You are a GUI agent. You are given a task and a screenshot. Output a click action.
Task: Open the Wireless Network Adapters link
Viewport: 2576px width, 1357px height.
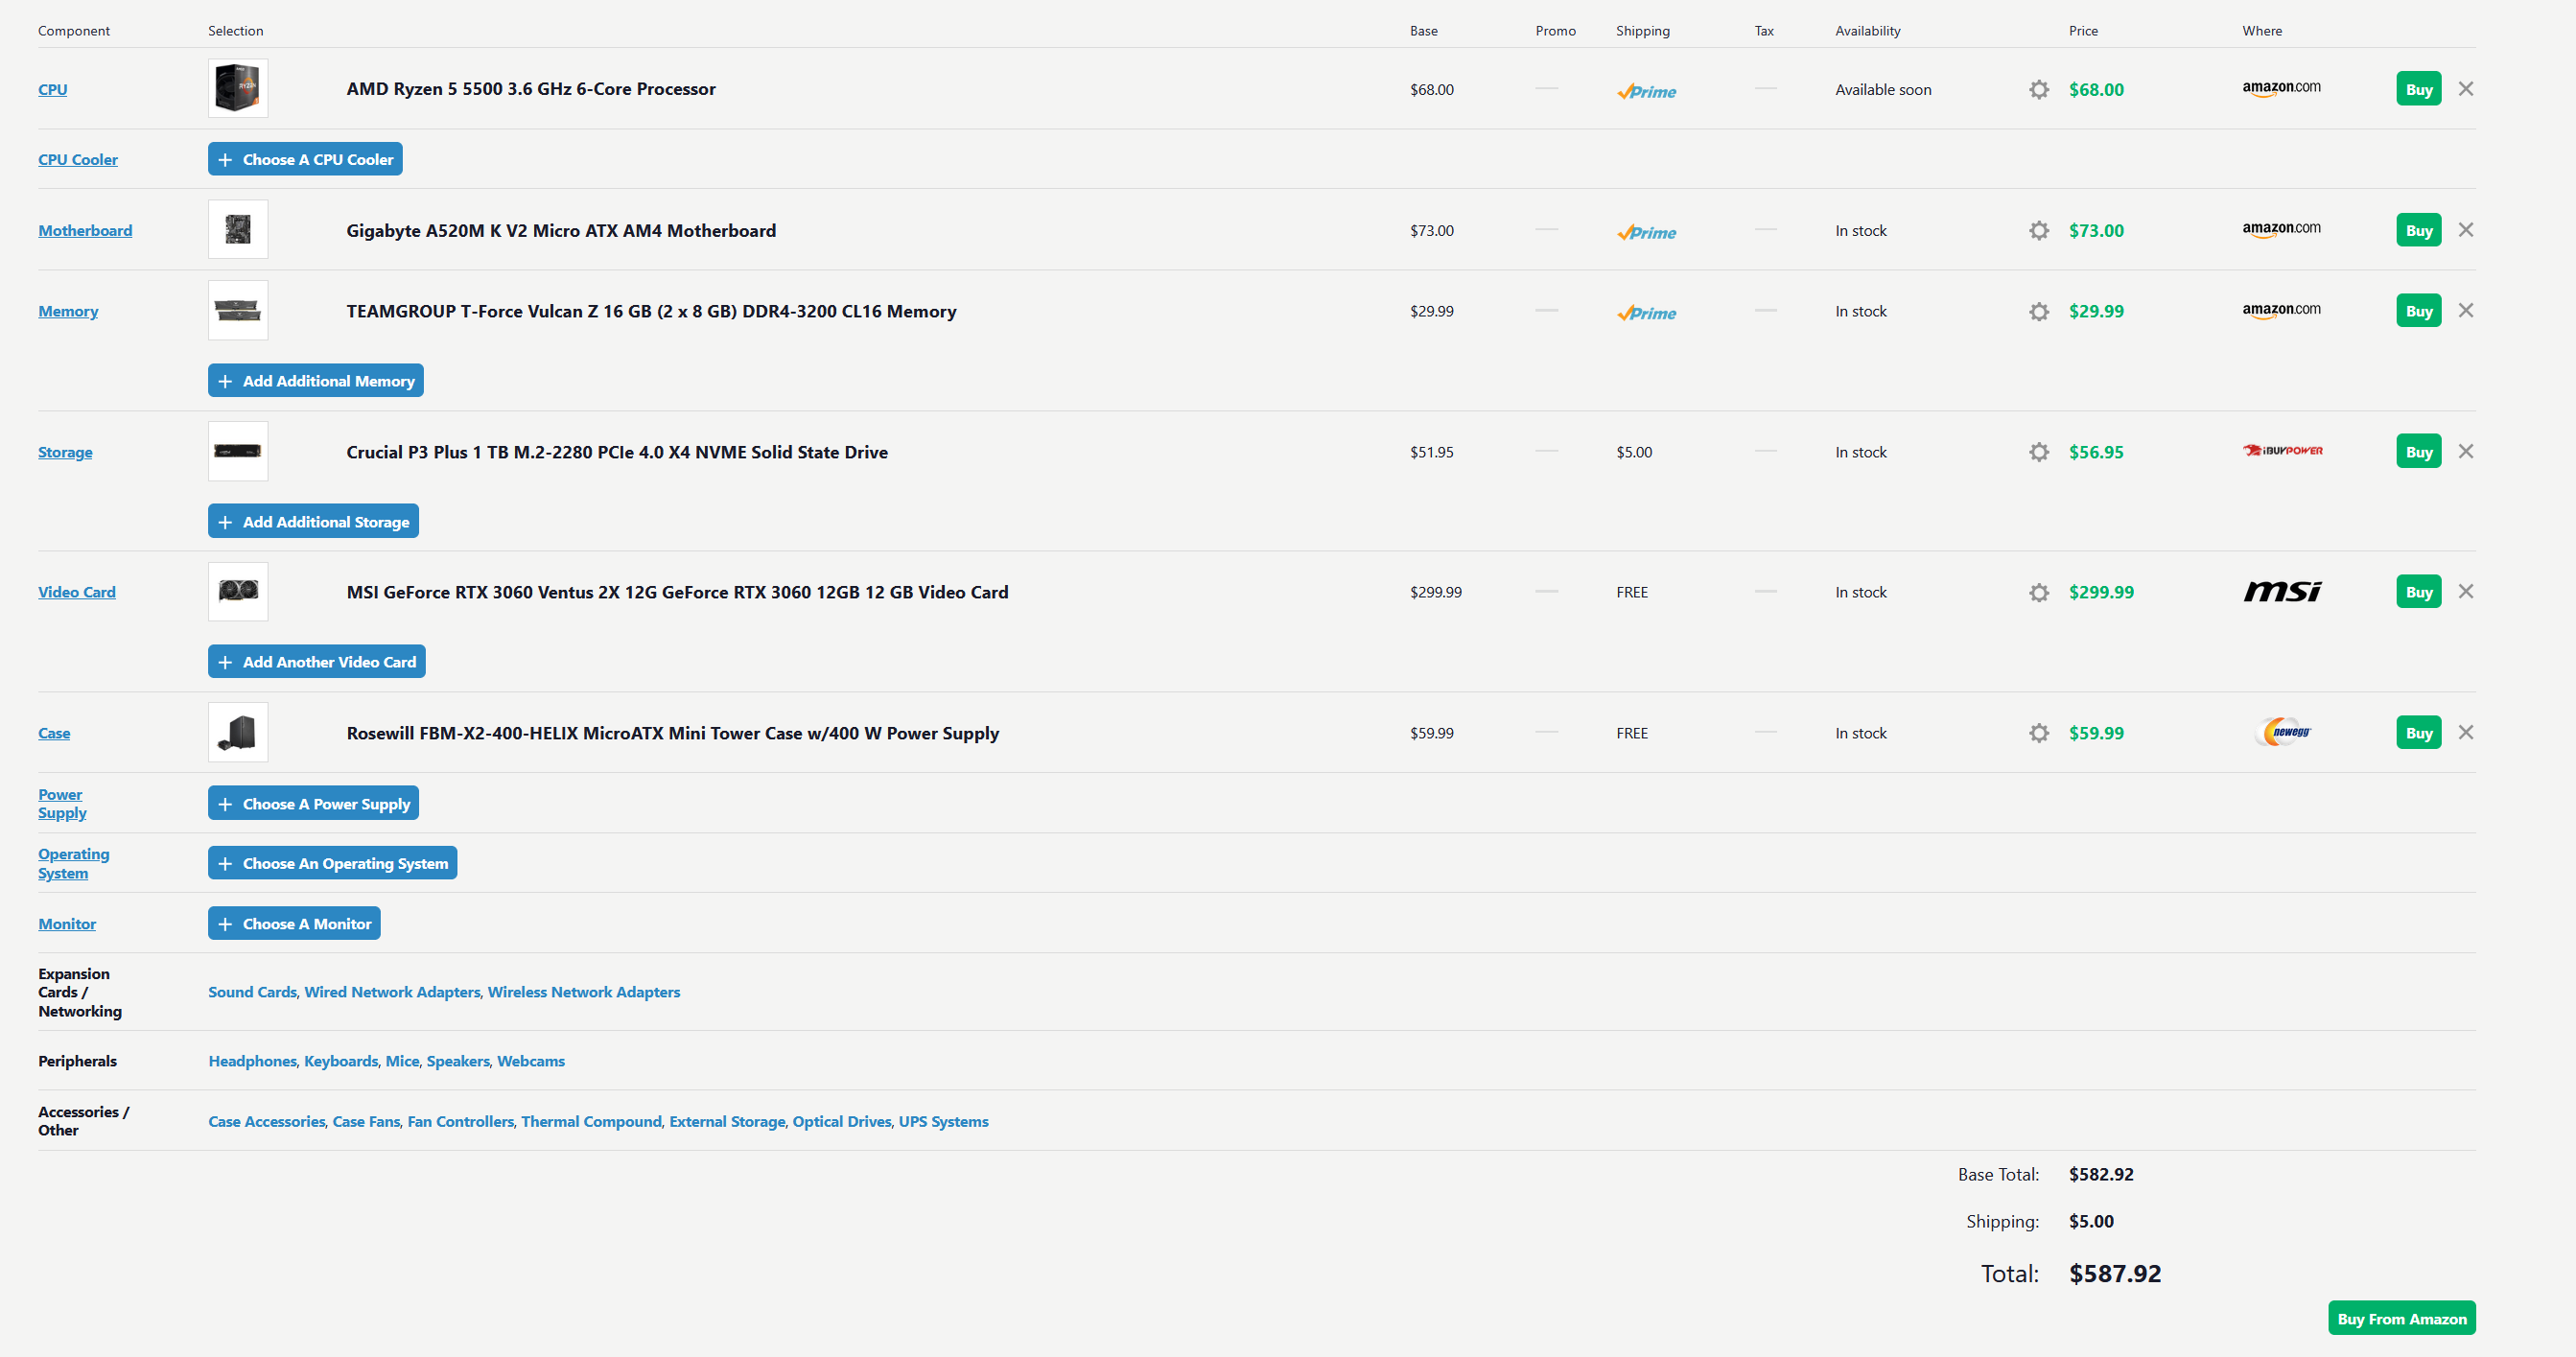[584, 992]
